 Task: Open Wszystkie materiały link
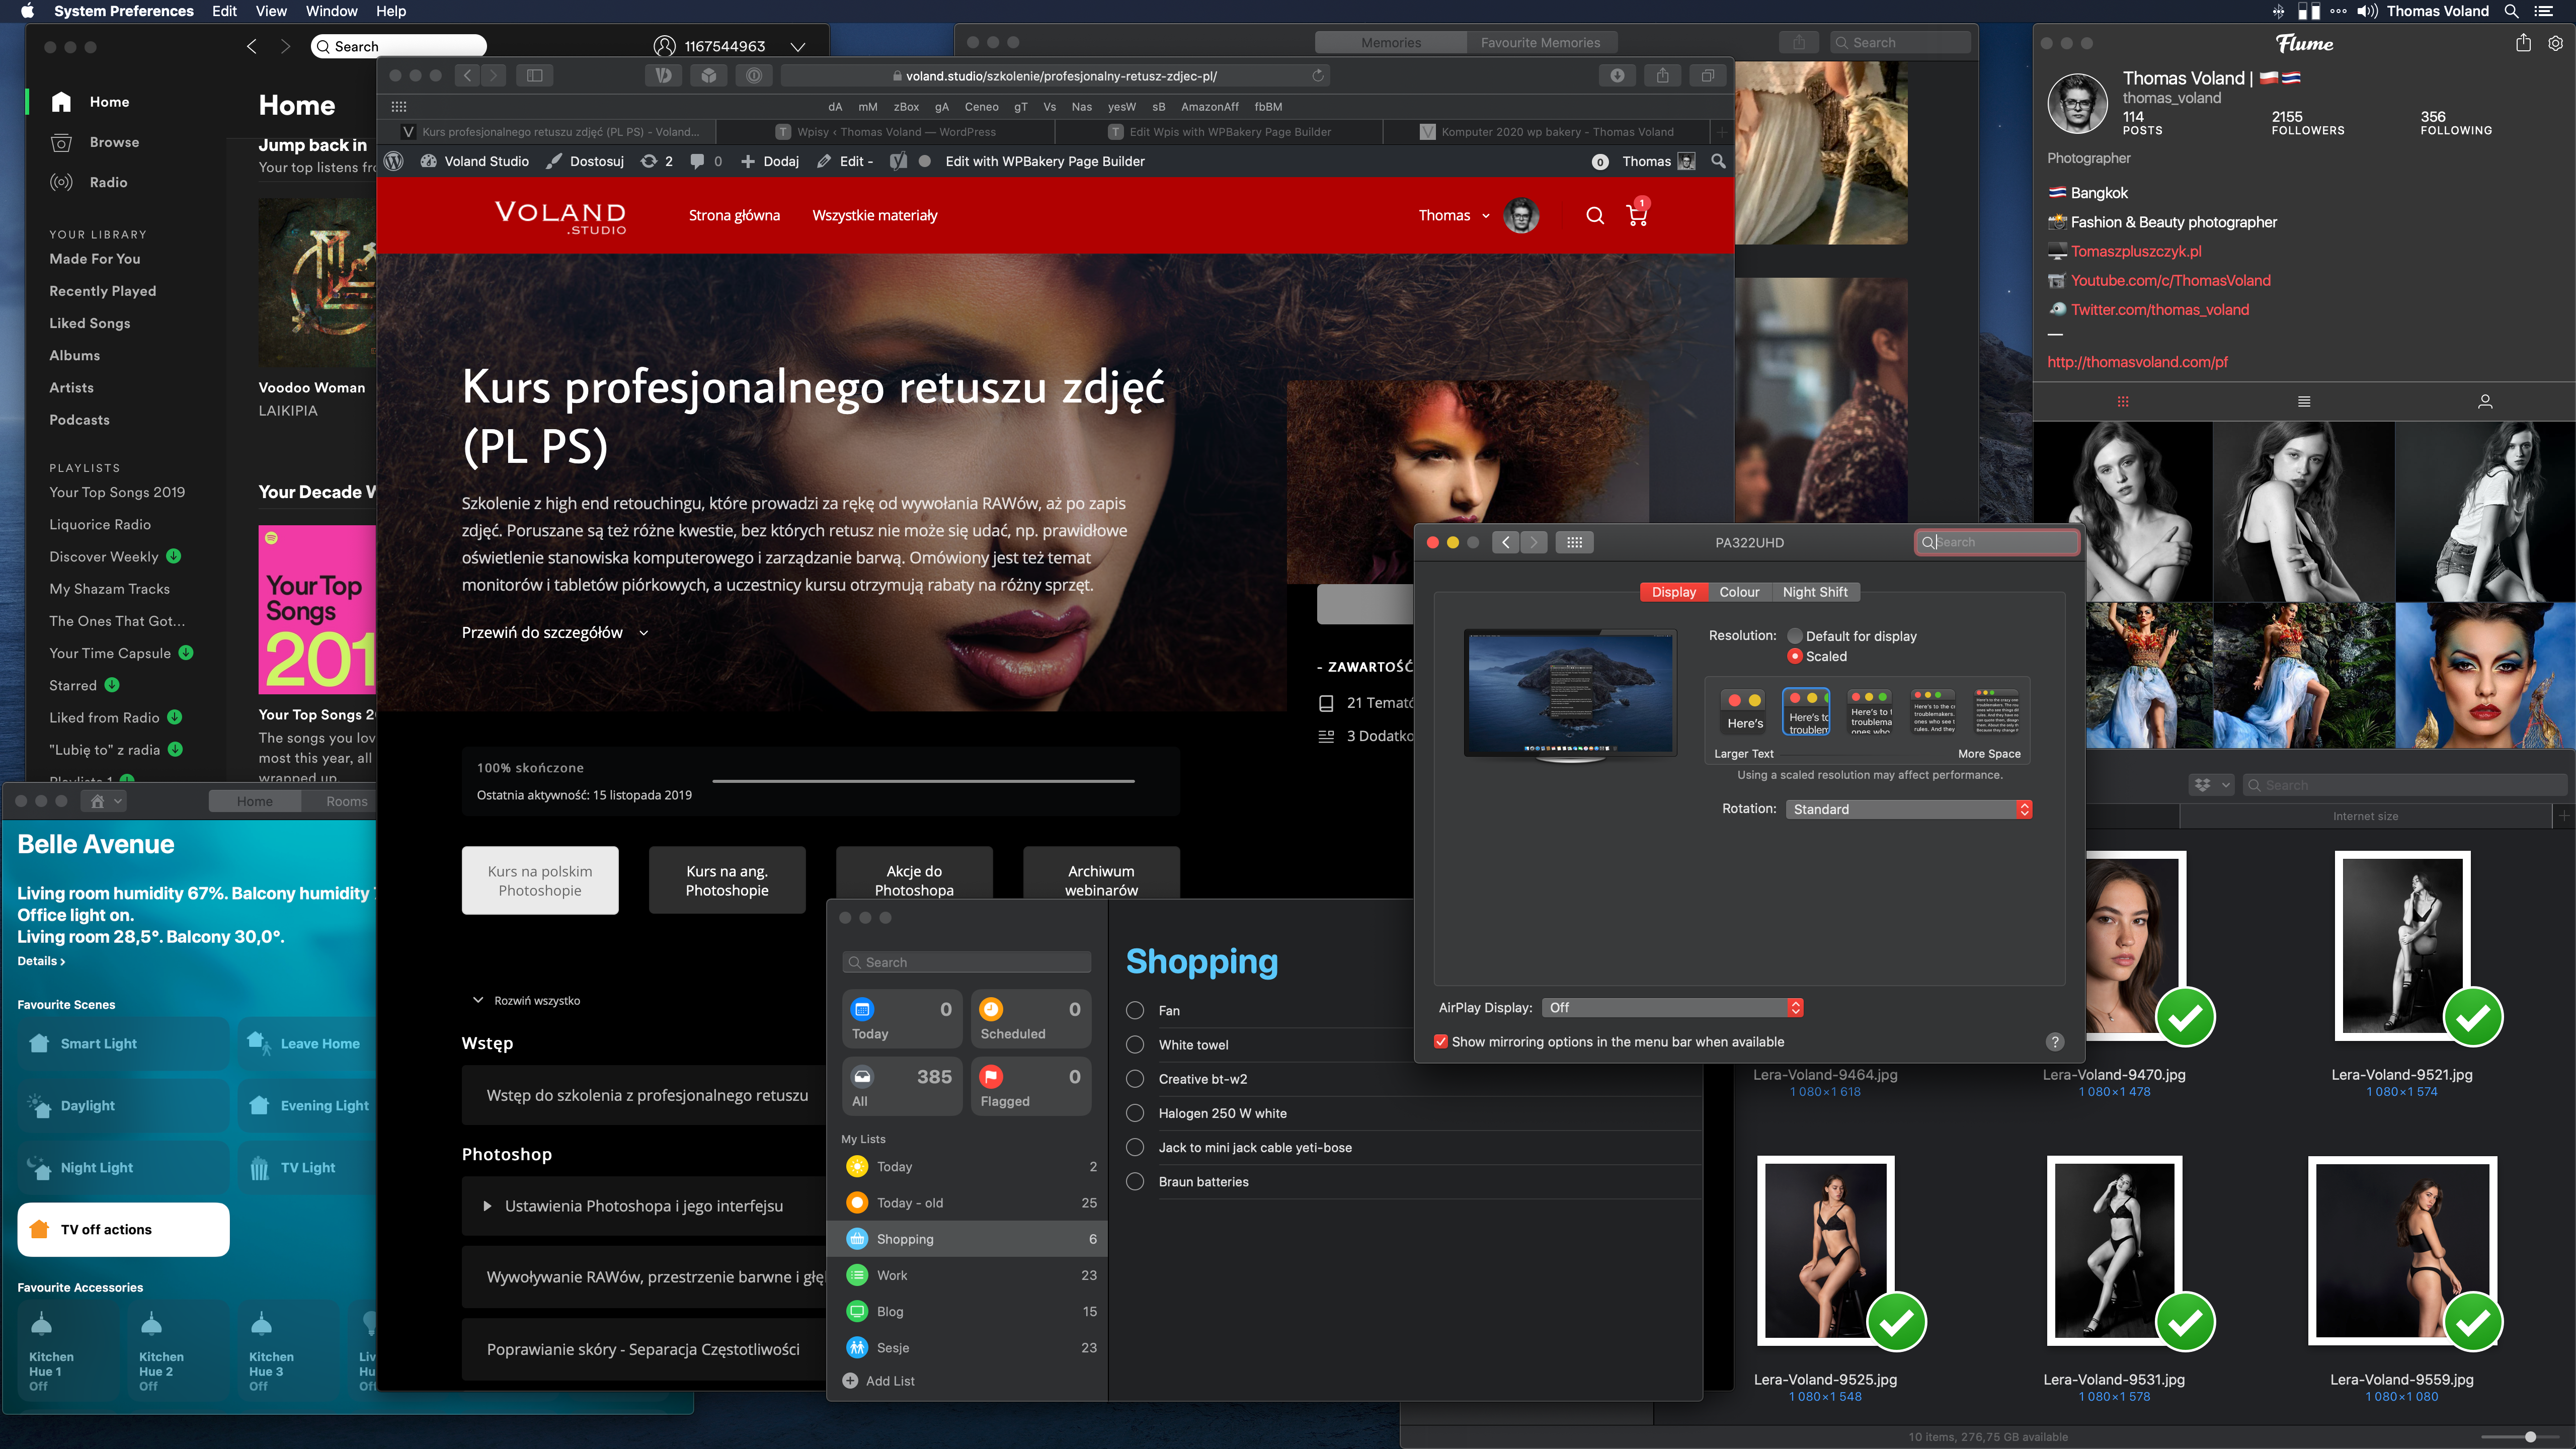click(874, 215)
